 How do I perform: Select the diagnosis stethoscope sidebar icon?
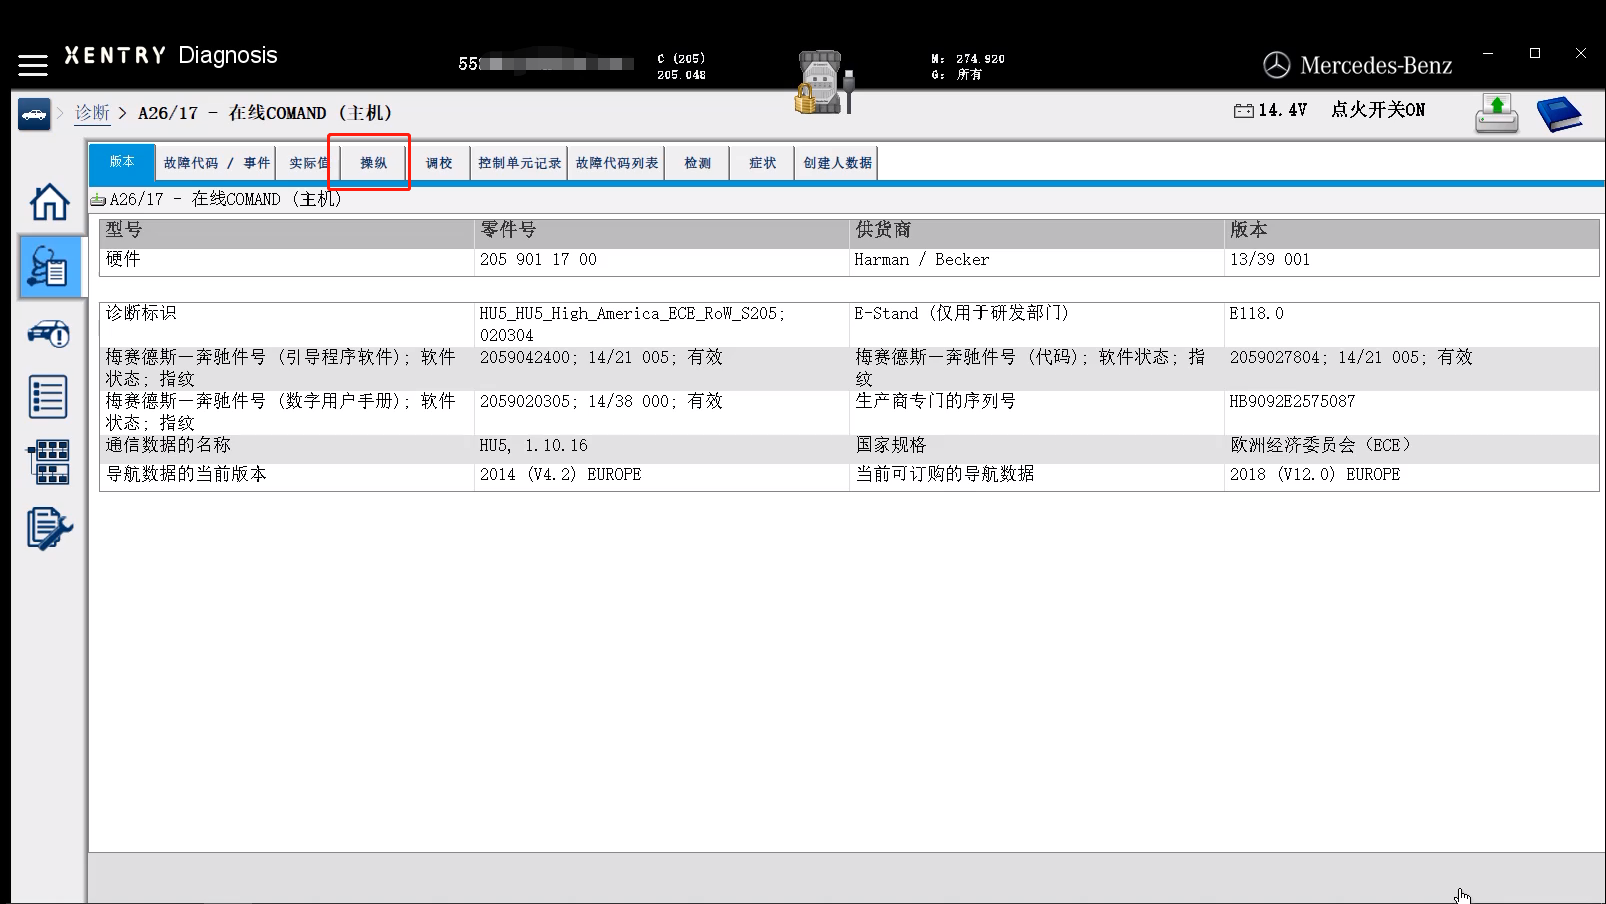click(49, 268)
